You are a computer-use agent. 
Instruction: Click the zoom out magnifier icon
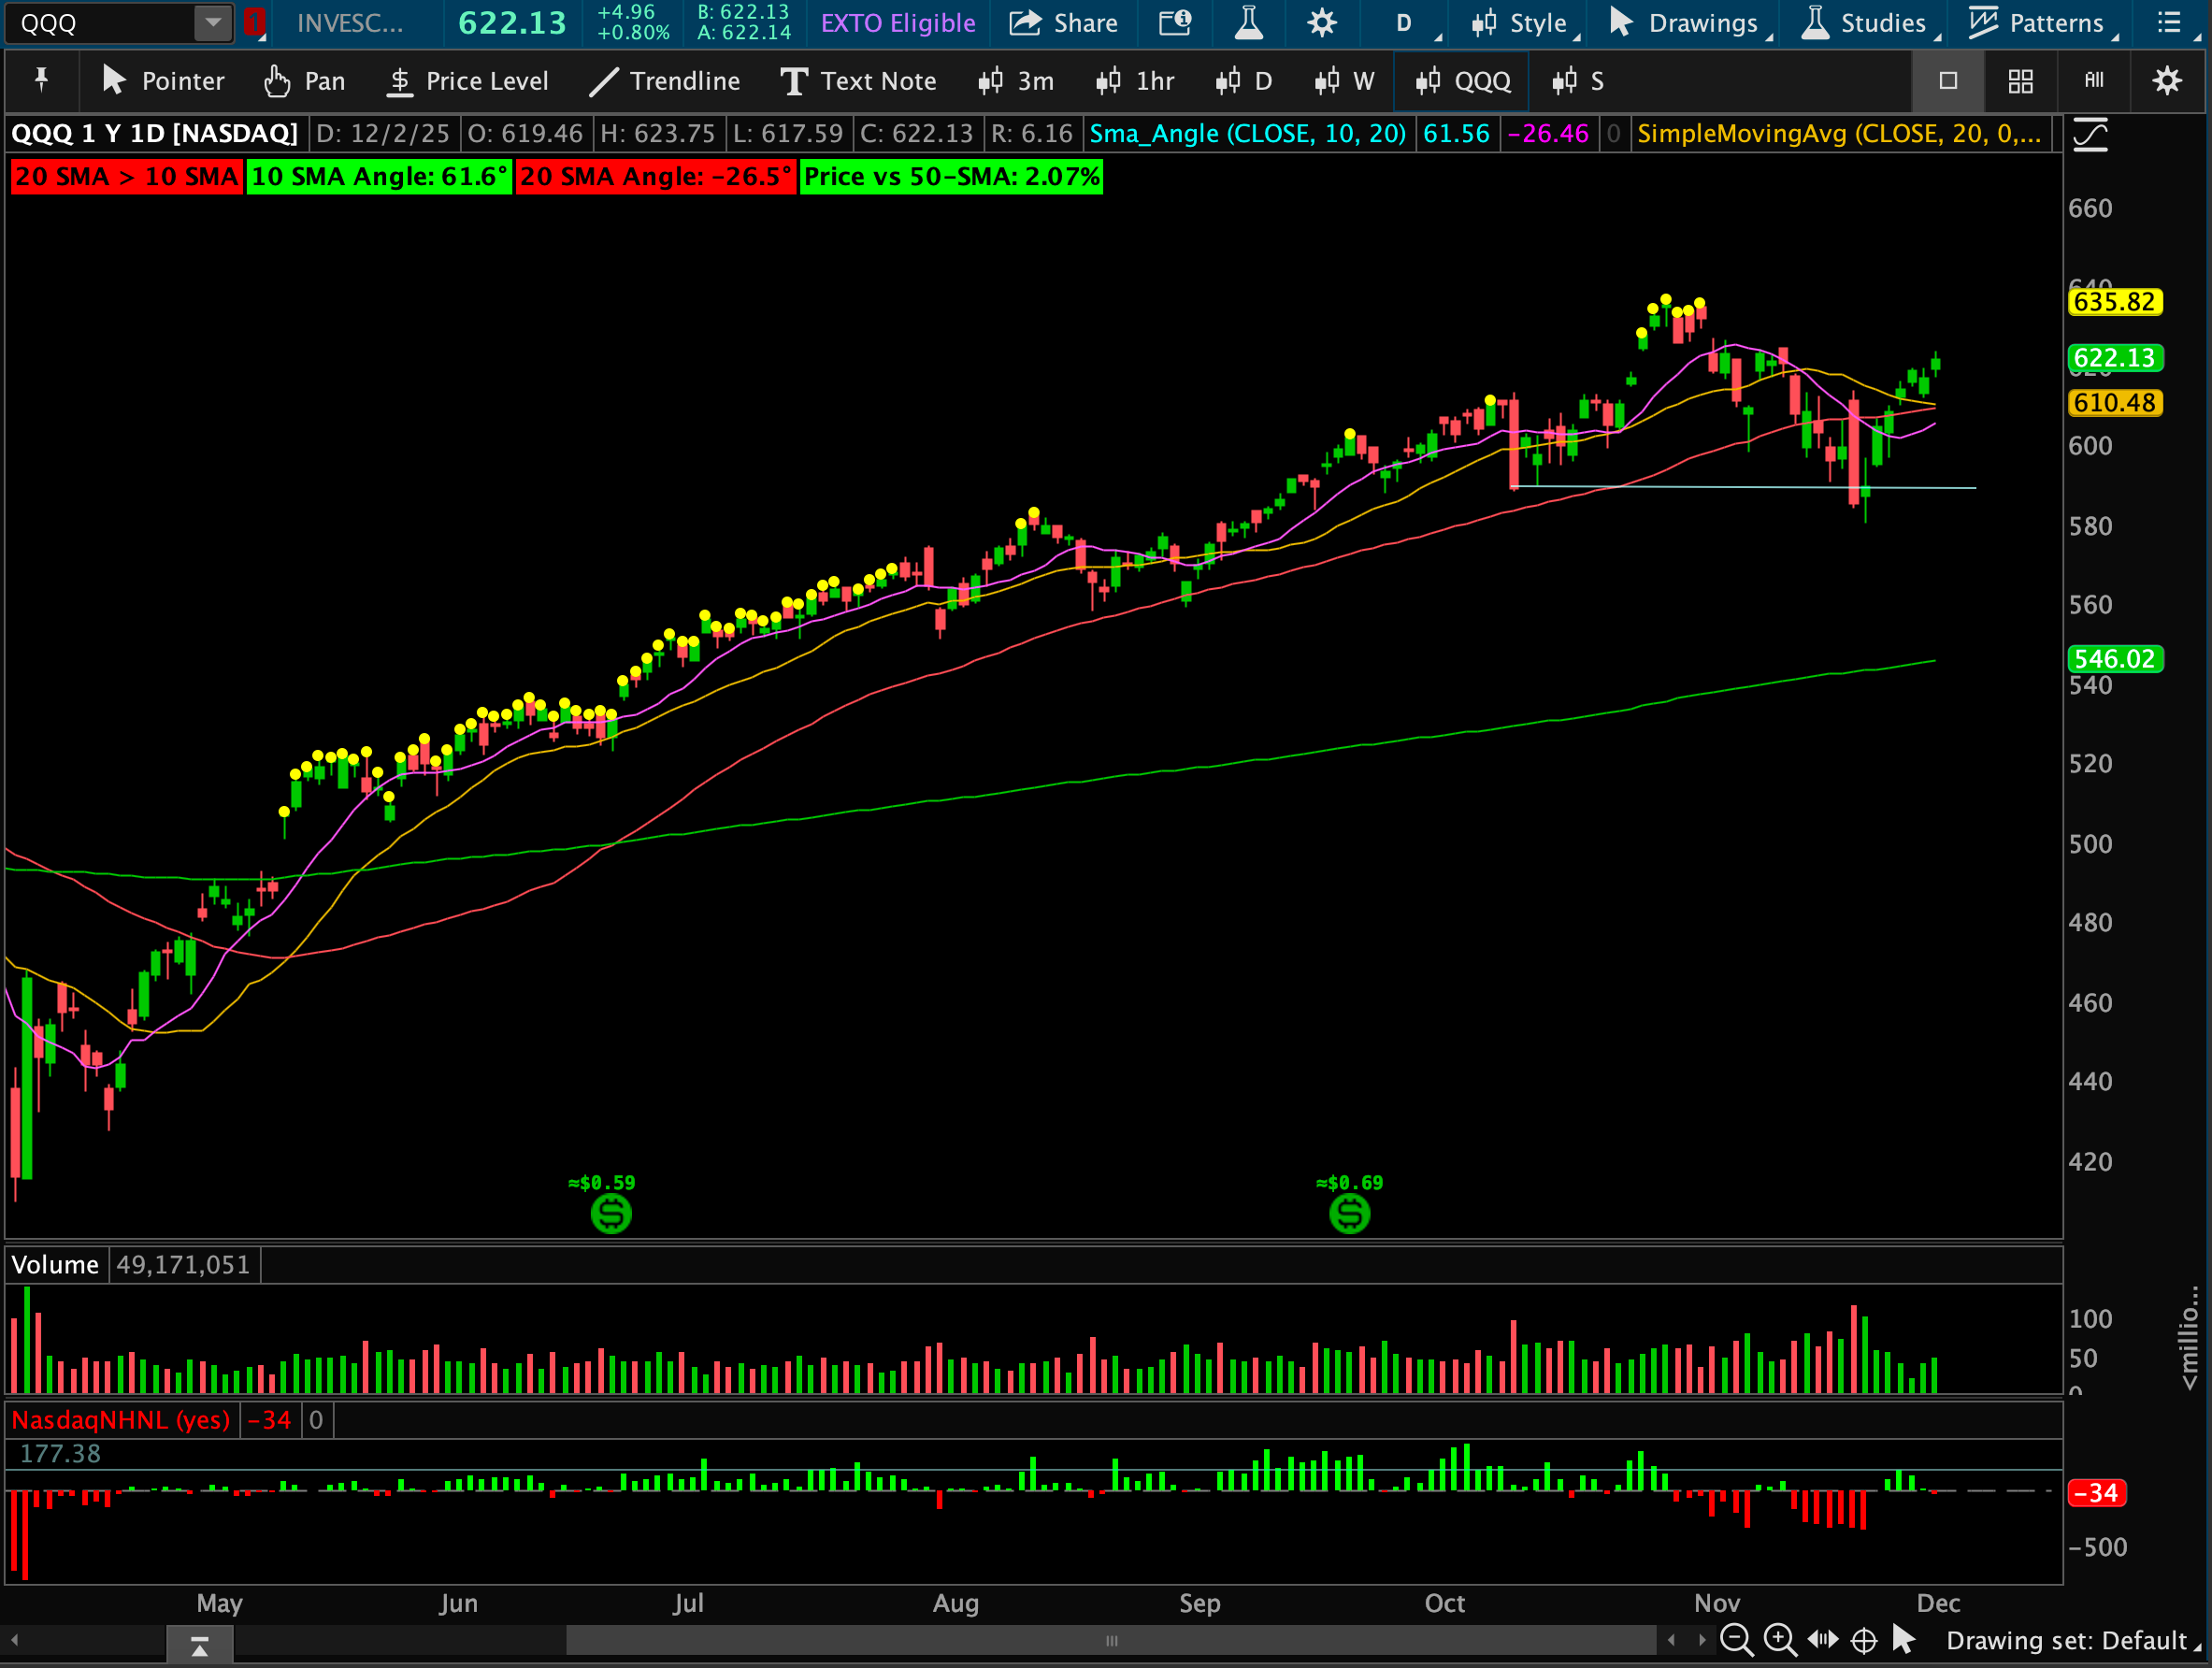[1736, 1640]
